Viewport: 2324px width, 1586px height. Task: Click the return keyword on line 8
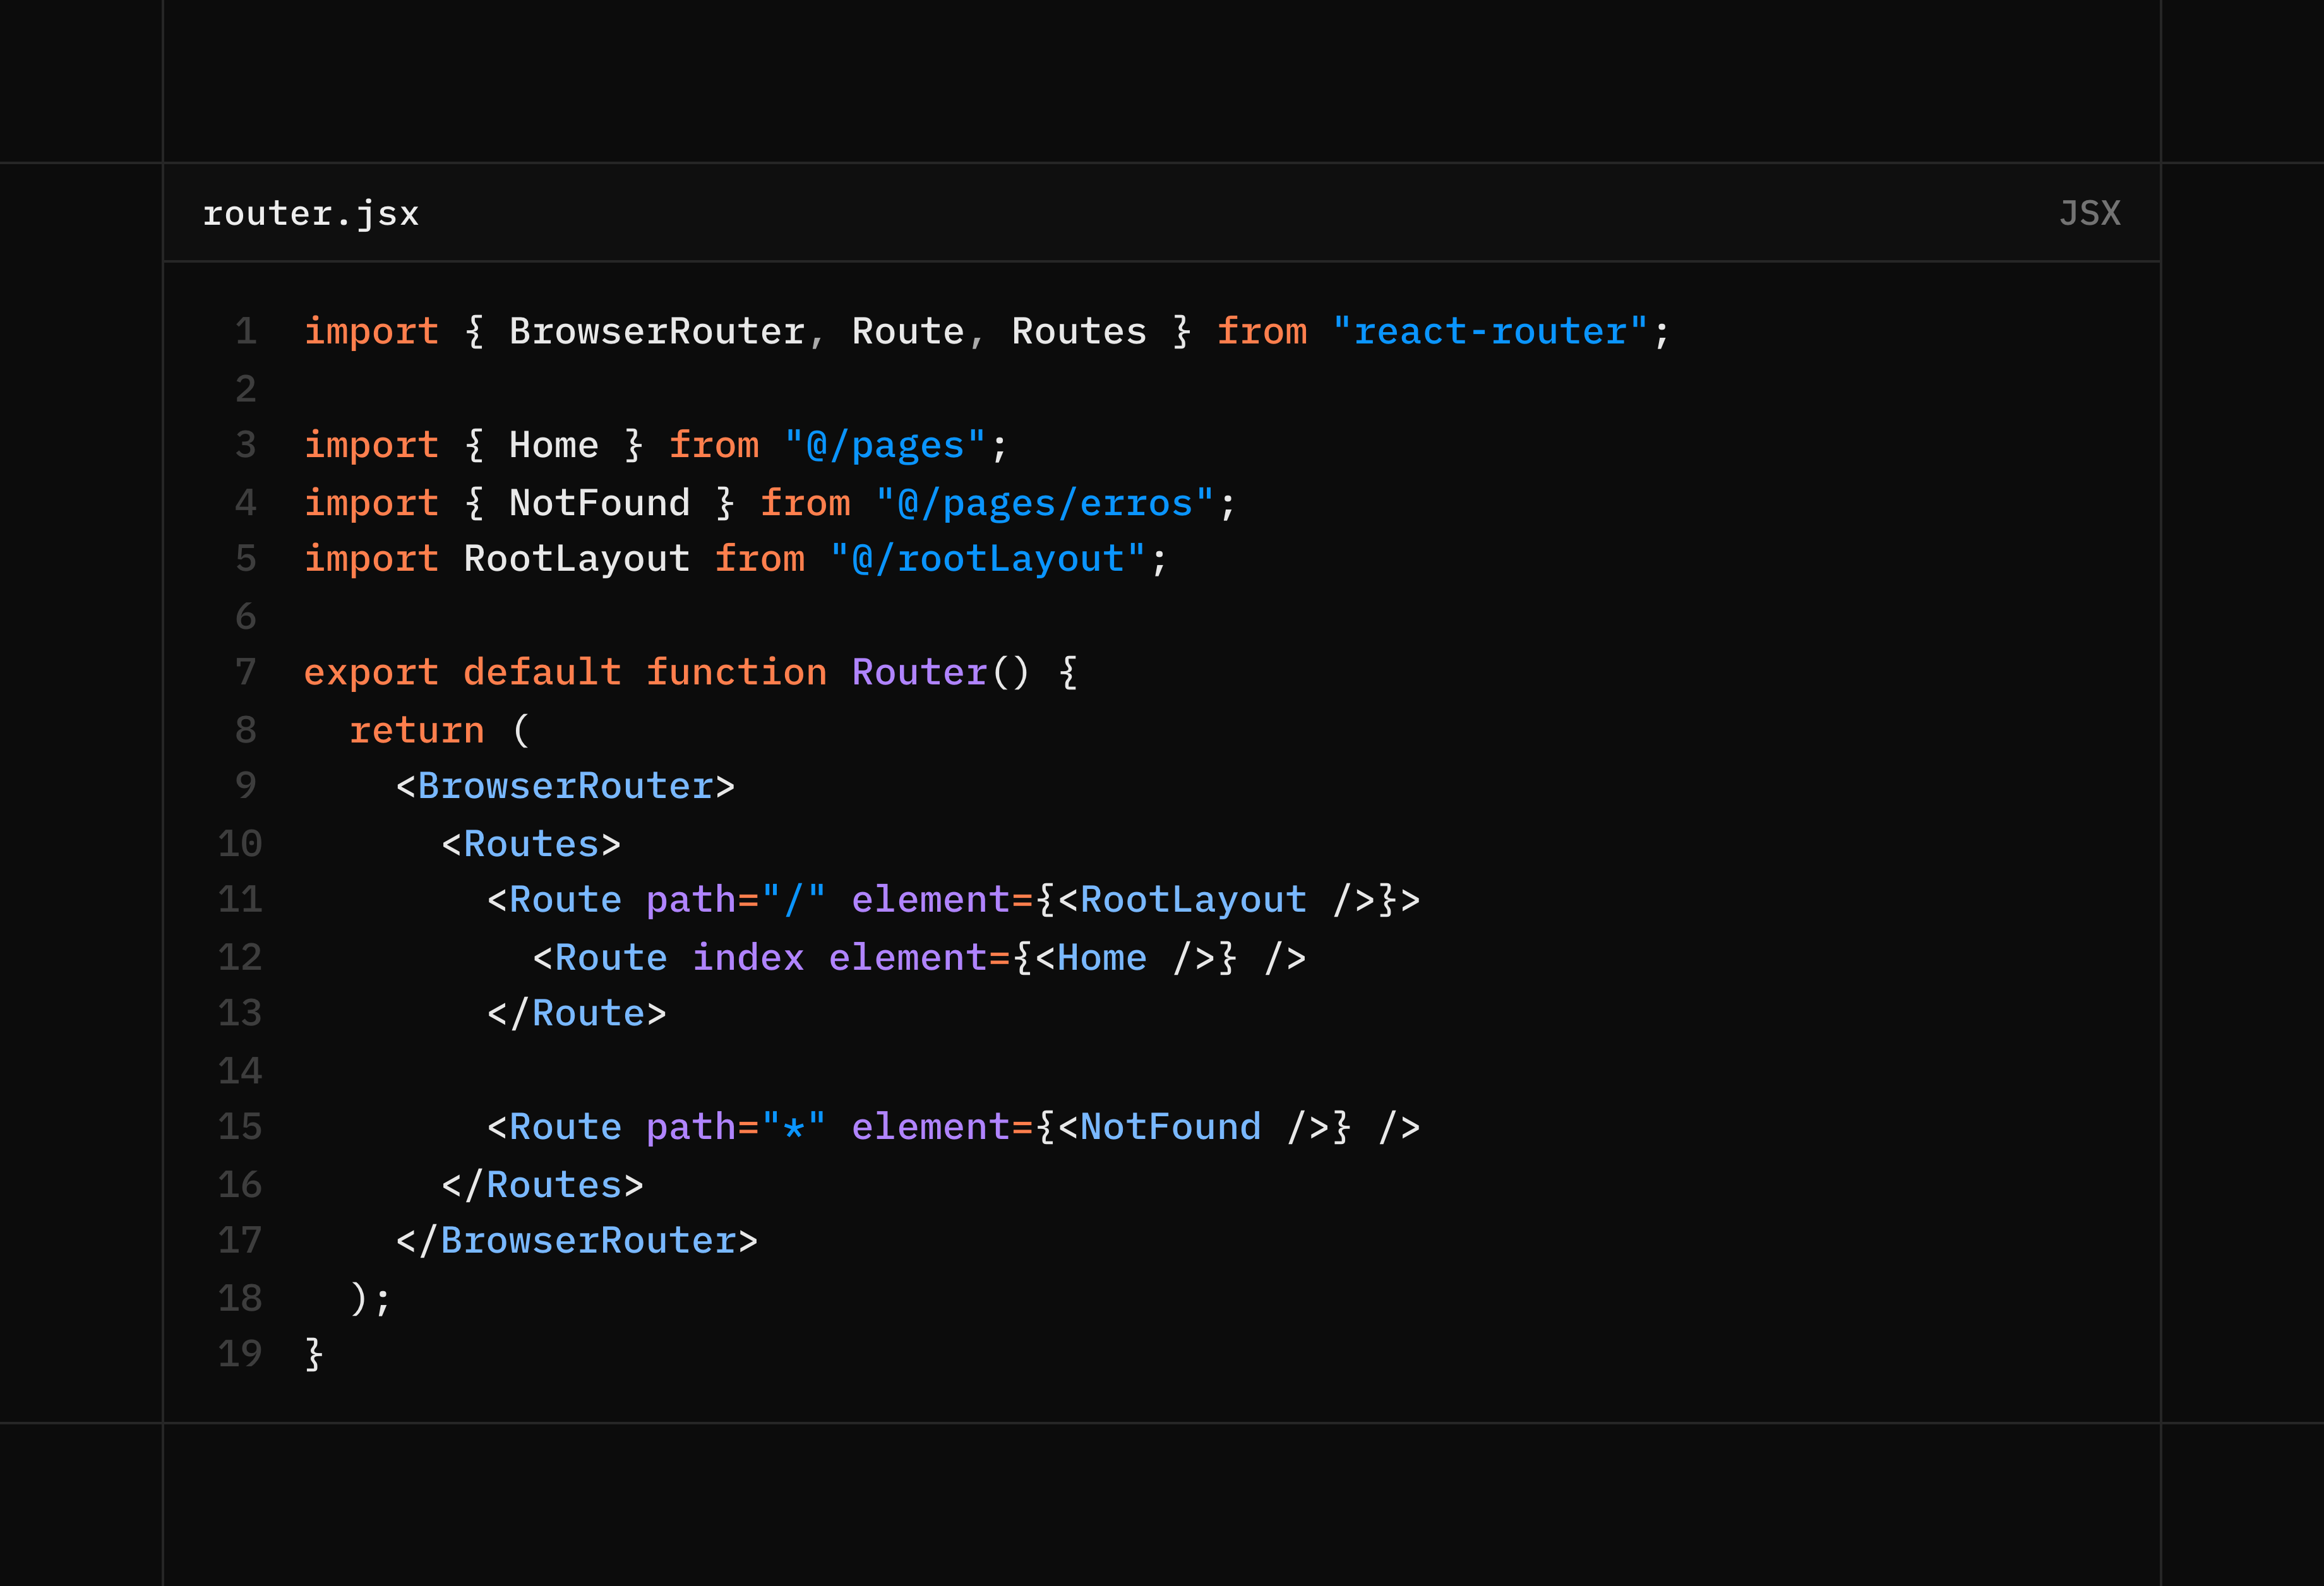point(417,729)
